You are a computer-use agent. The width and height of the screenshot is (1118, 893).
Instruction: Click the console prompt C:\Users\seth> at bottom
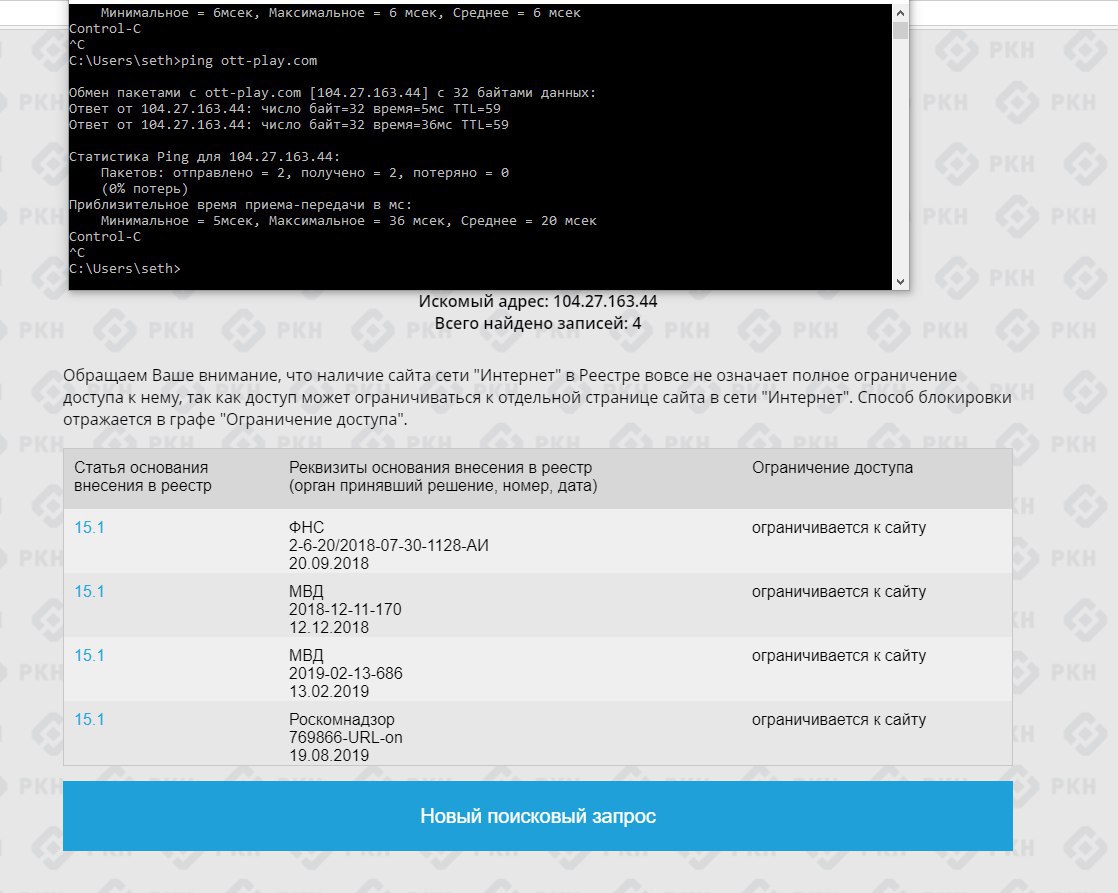click(x=125, y=268)
